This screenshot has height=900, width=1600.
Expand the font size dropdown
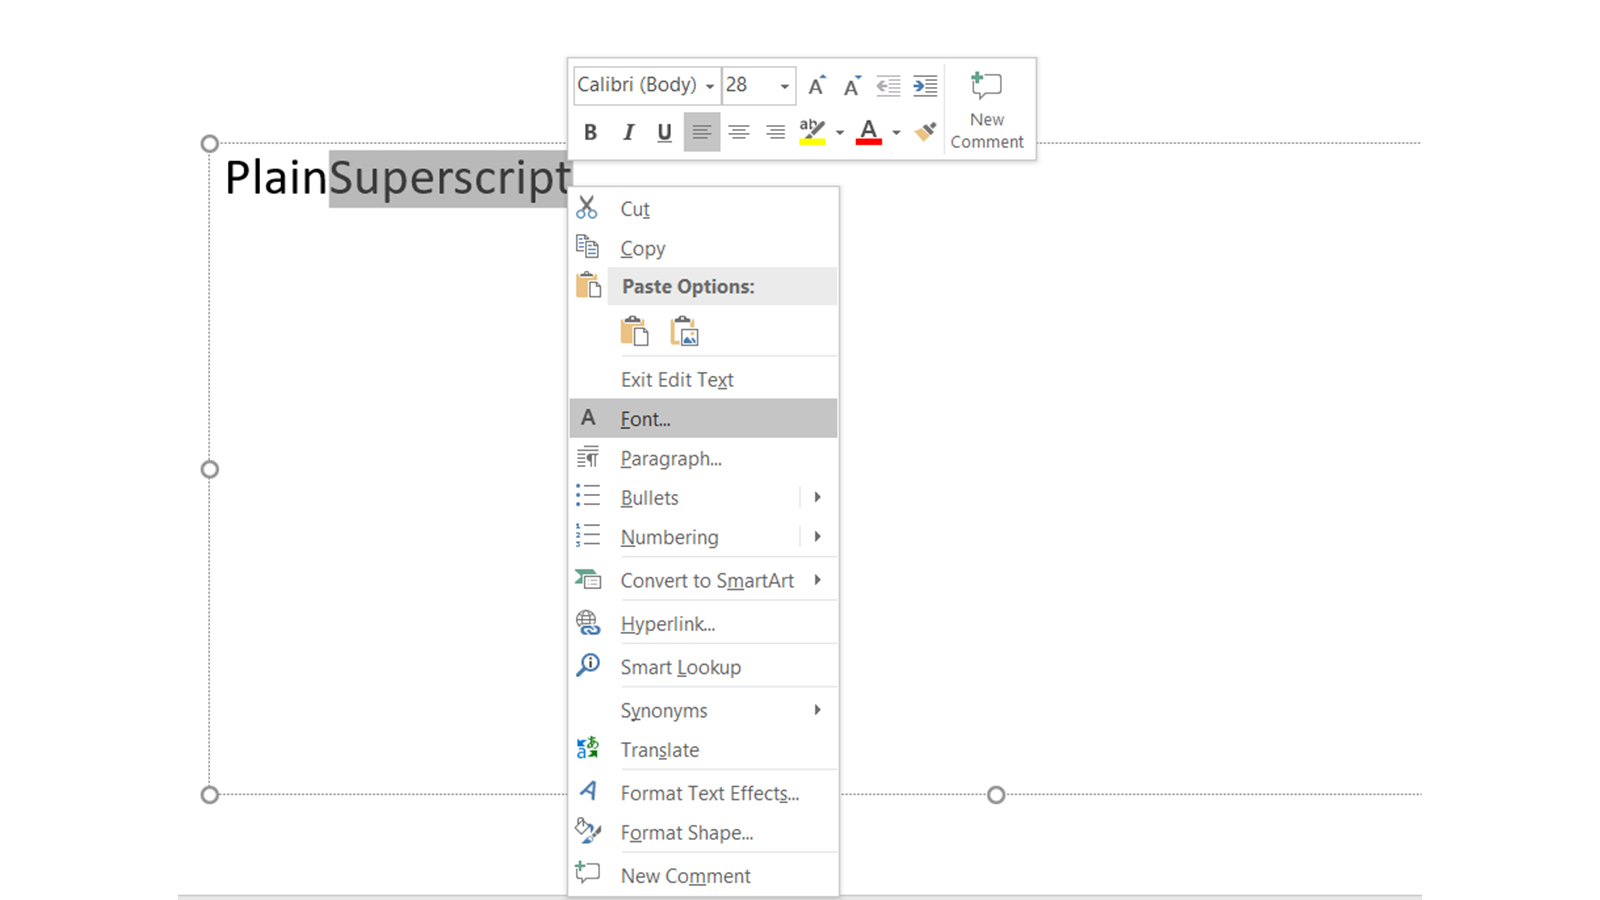[784, 86]
